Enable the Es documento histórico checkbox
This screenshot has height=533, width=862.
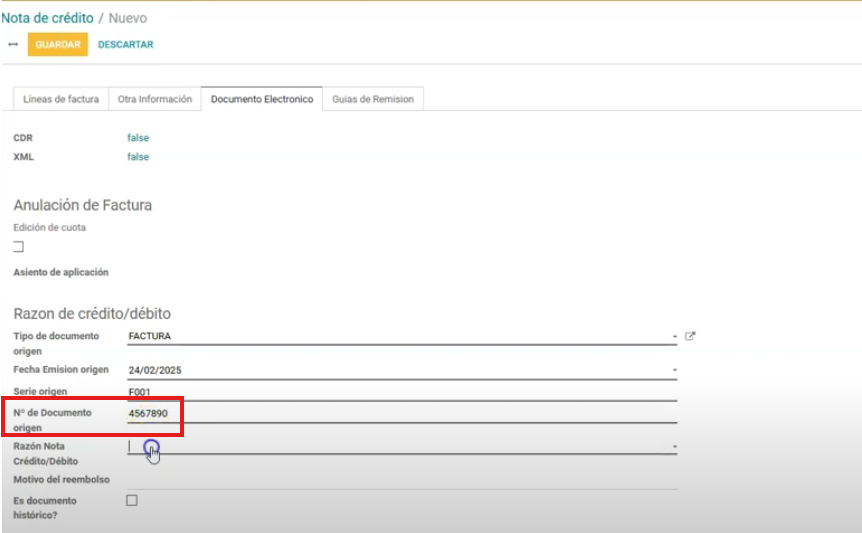click(132, 500)
